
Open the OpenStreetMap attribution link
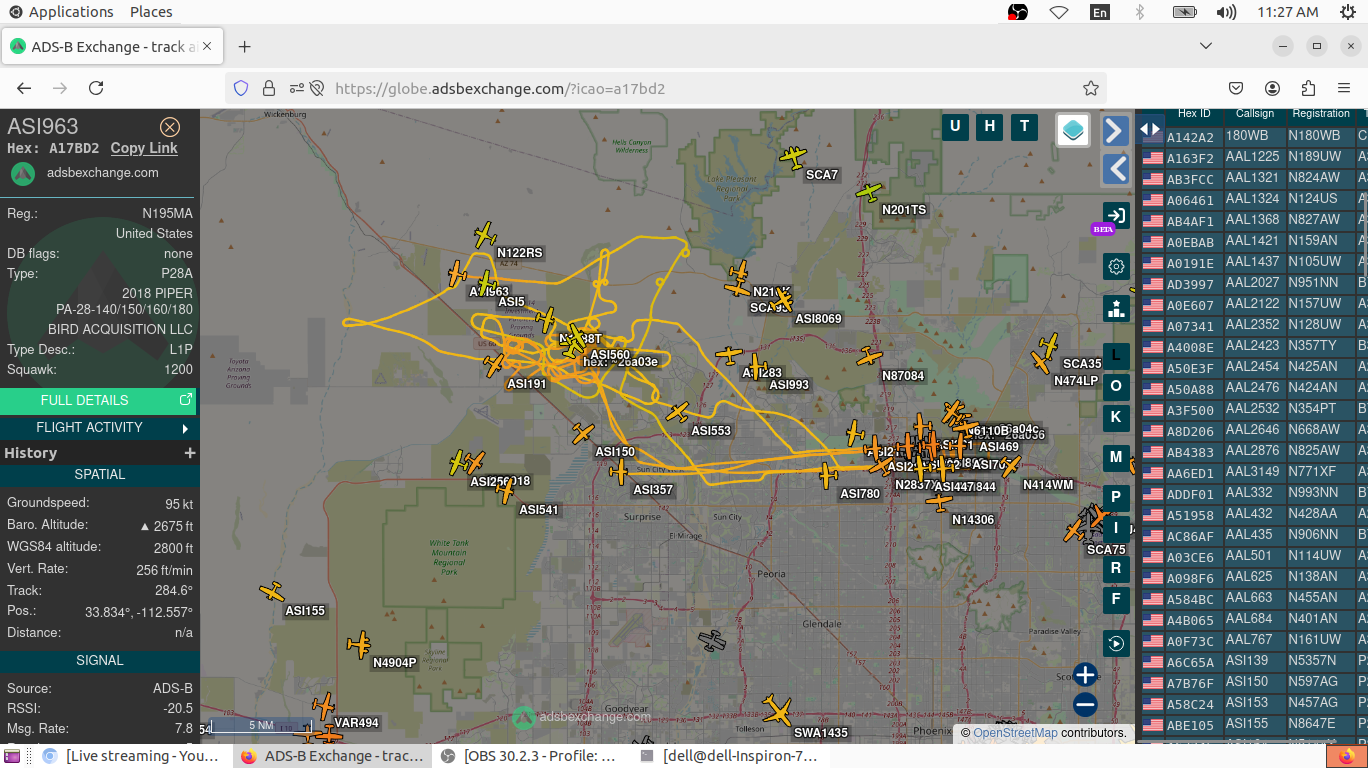point(1015,733)
